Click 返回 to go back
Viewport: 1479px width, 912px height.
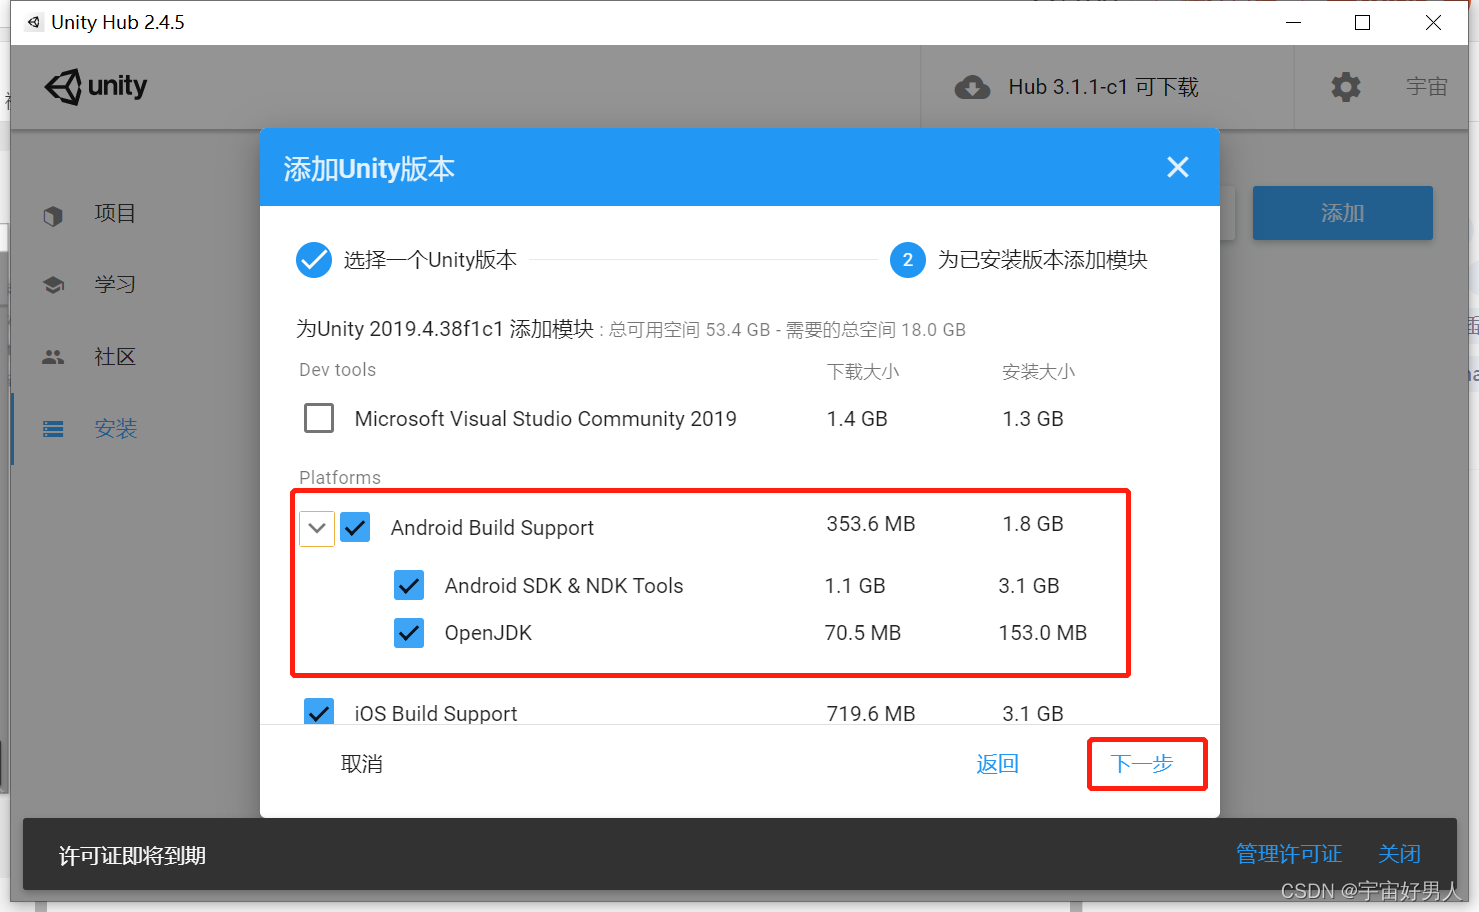[997, 764]
